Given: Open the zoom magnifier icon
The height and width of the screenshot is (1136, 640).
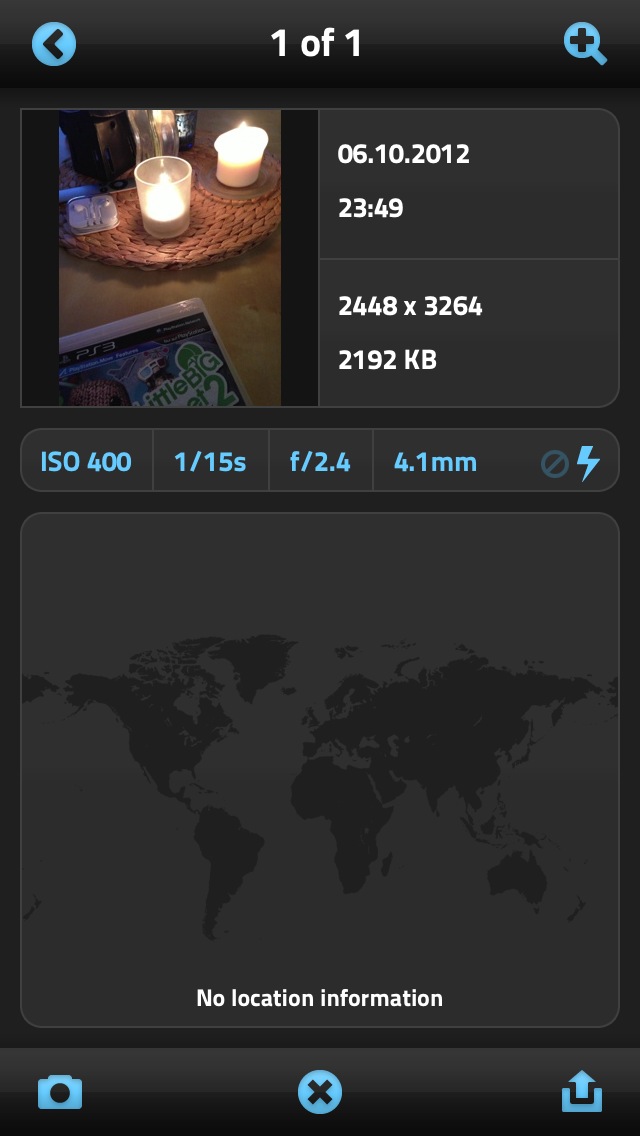Looking at the screenshot, I should tap(585, 44).
